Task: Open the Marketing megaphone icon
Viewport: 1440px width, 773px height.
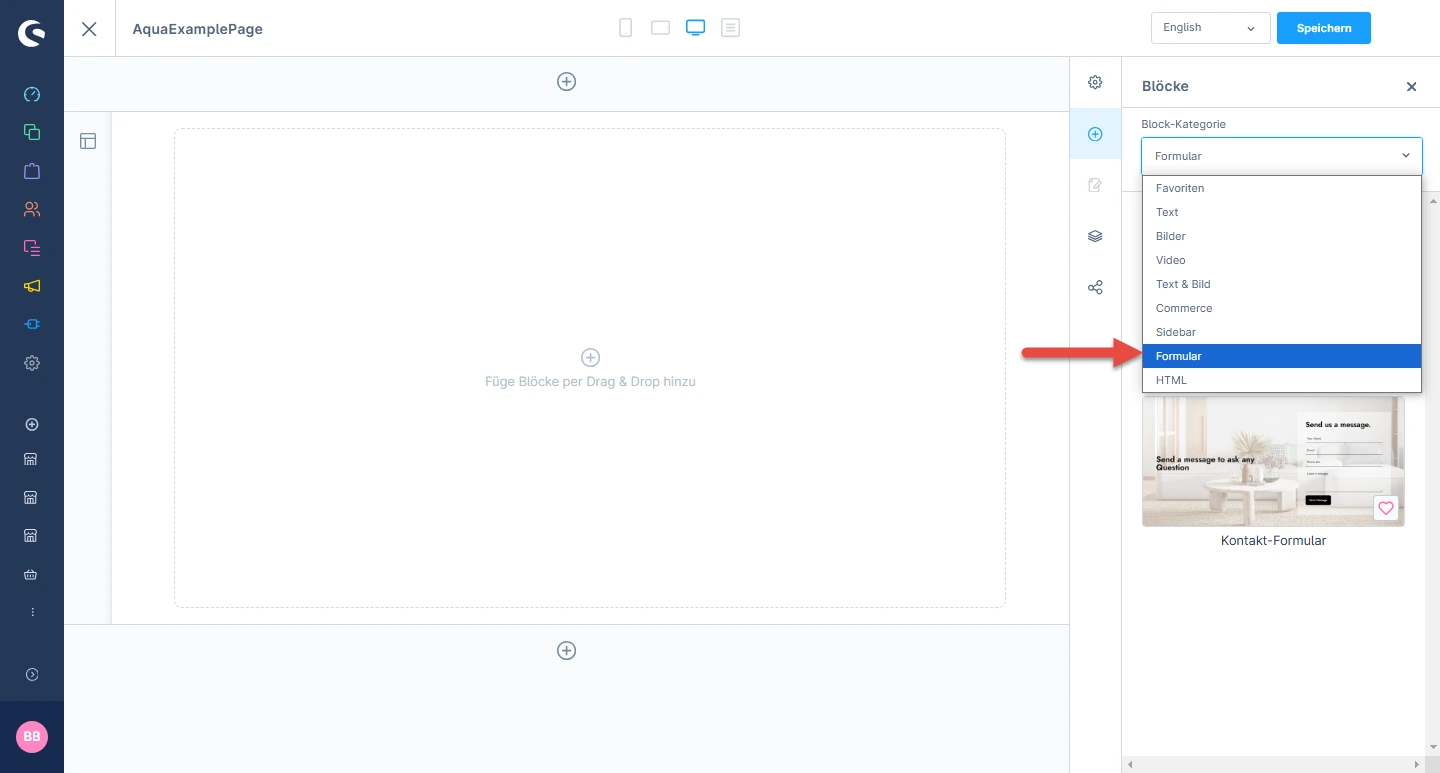Action: point(32,286)
